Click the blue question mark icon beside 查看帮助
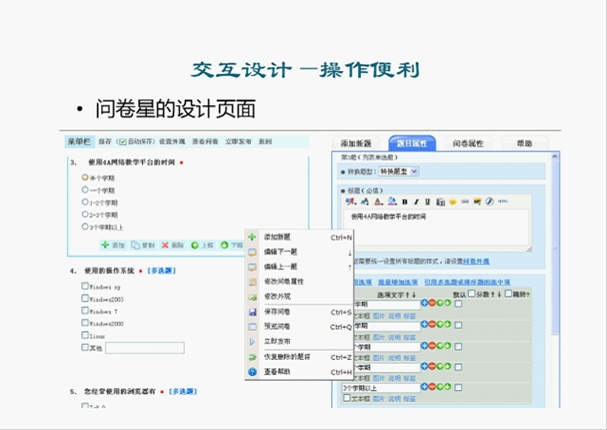Viewport: 607px width, 430px height. [x=252, y=372]
